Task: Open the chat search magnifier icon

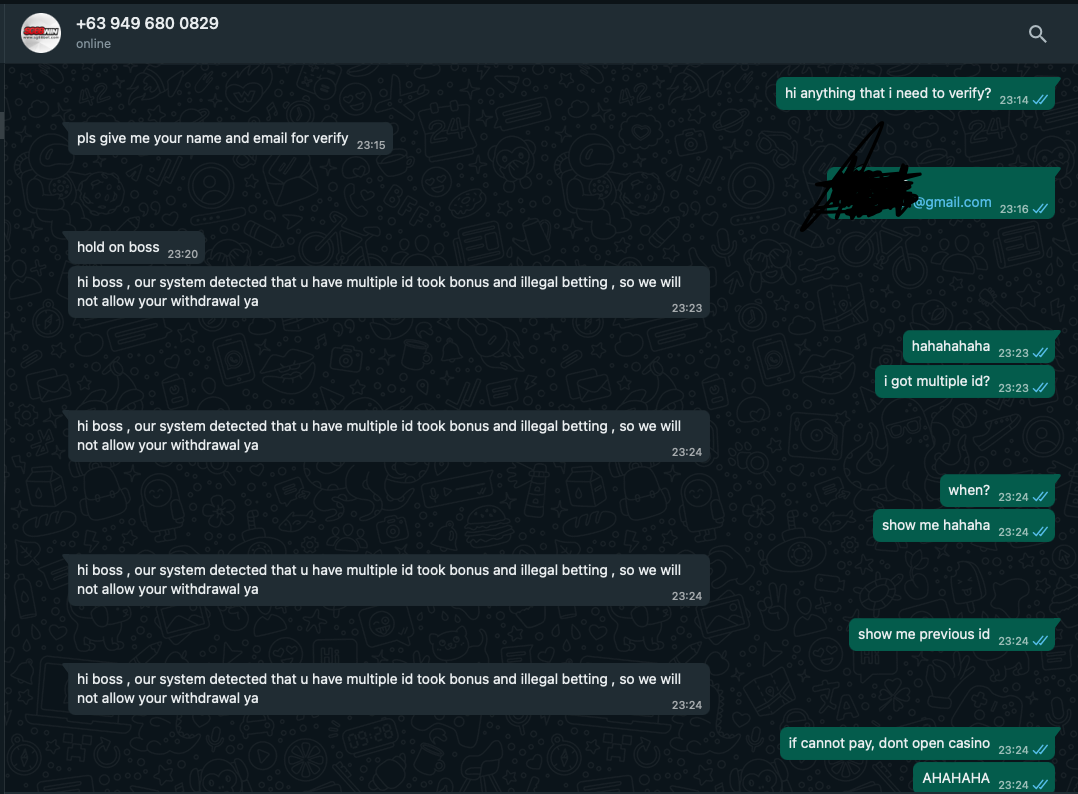Action: (1037, 34)
